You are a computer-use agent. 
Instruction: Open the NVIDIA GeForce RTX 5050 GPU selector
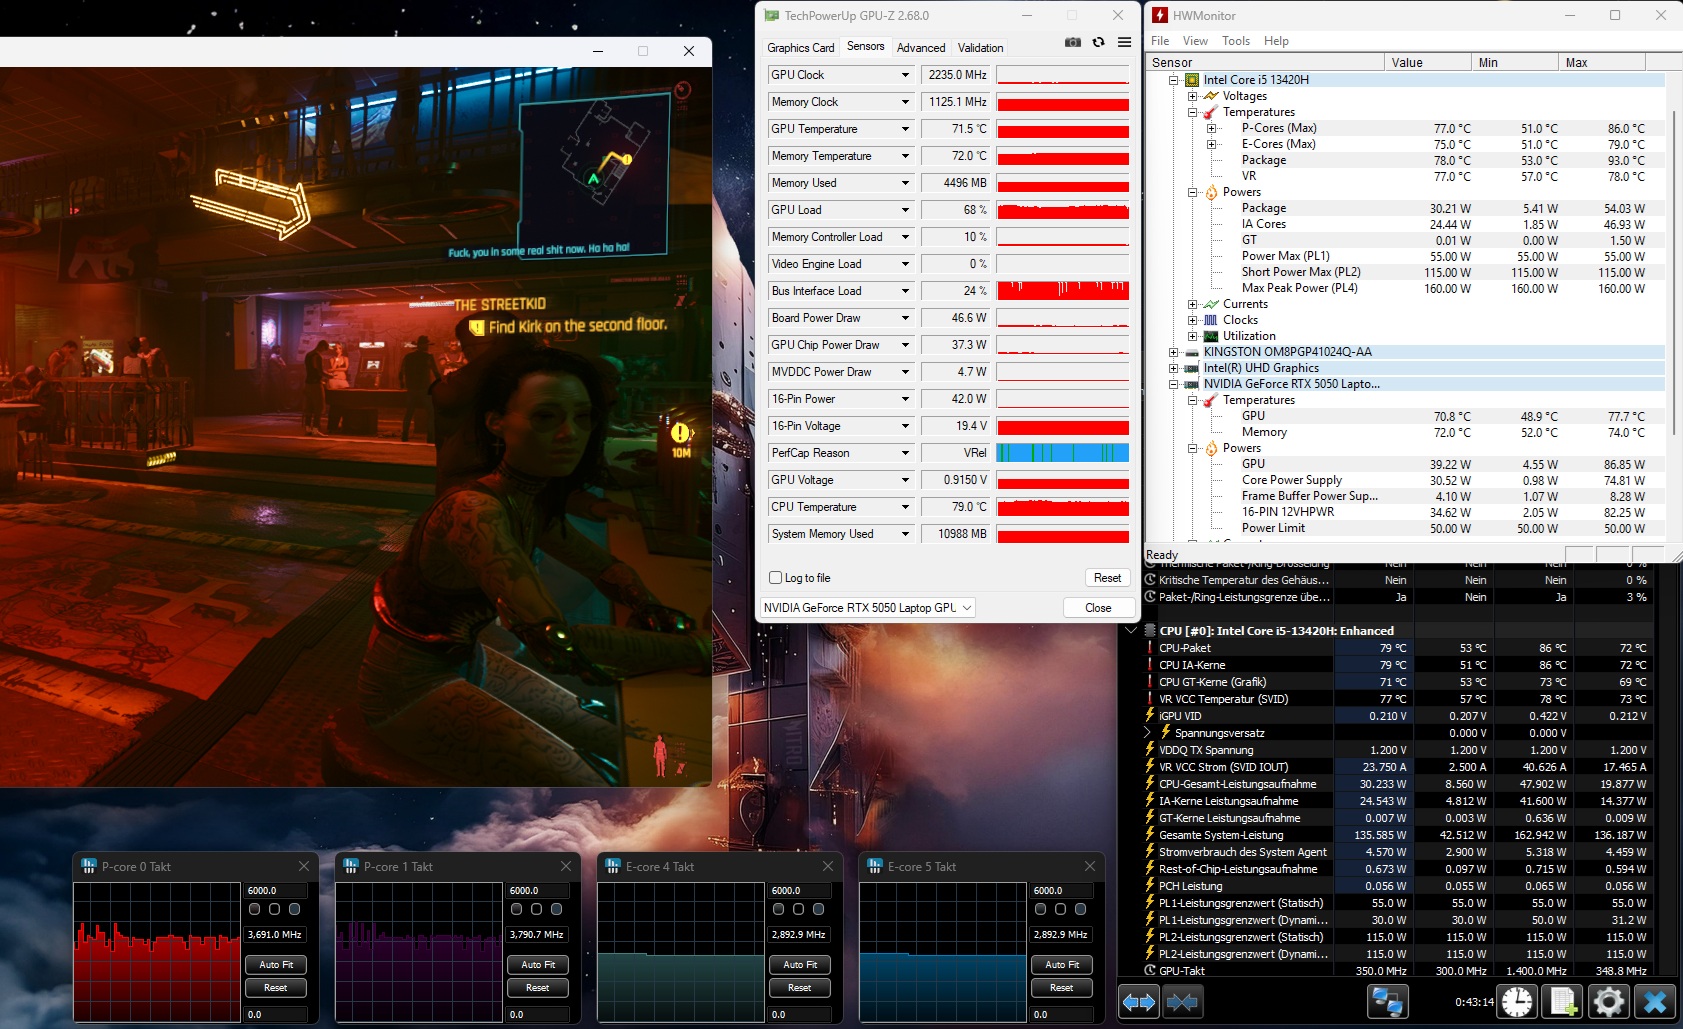pos(867,608)
